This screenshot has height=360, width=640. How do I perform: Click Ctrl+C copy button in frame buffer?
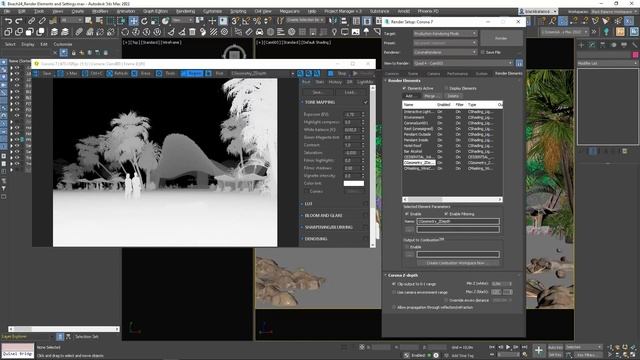coord(93,73)
